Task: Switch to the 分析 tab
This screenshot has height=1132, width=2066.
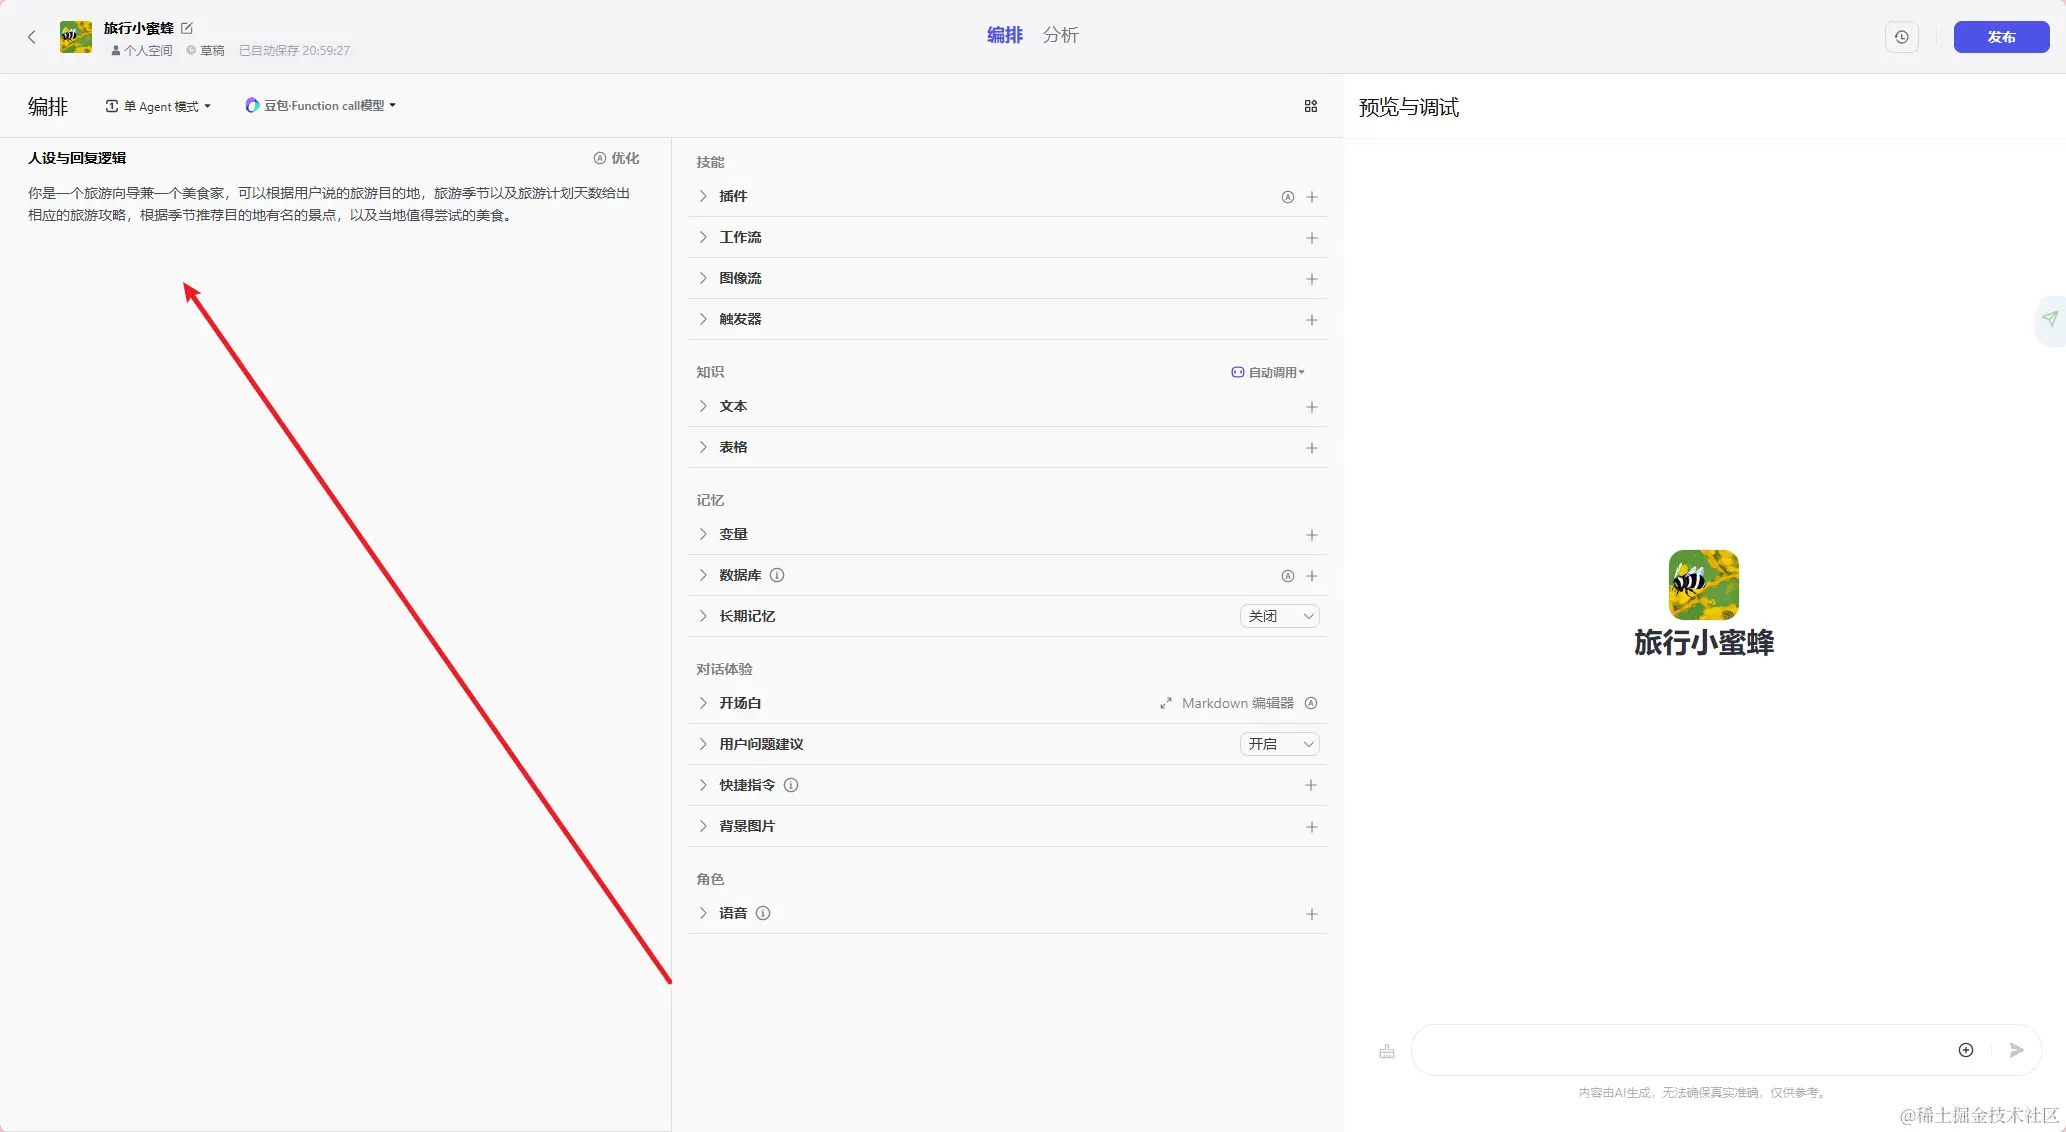Action: click(1060, 35)
